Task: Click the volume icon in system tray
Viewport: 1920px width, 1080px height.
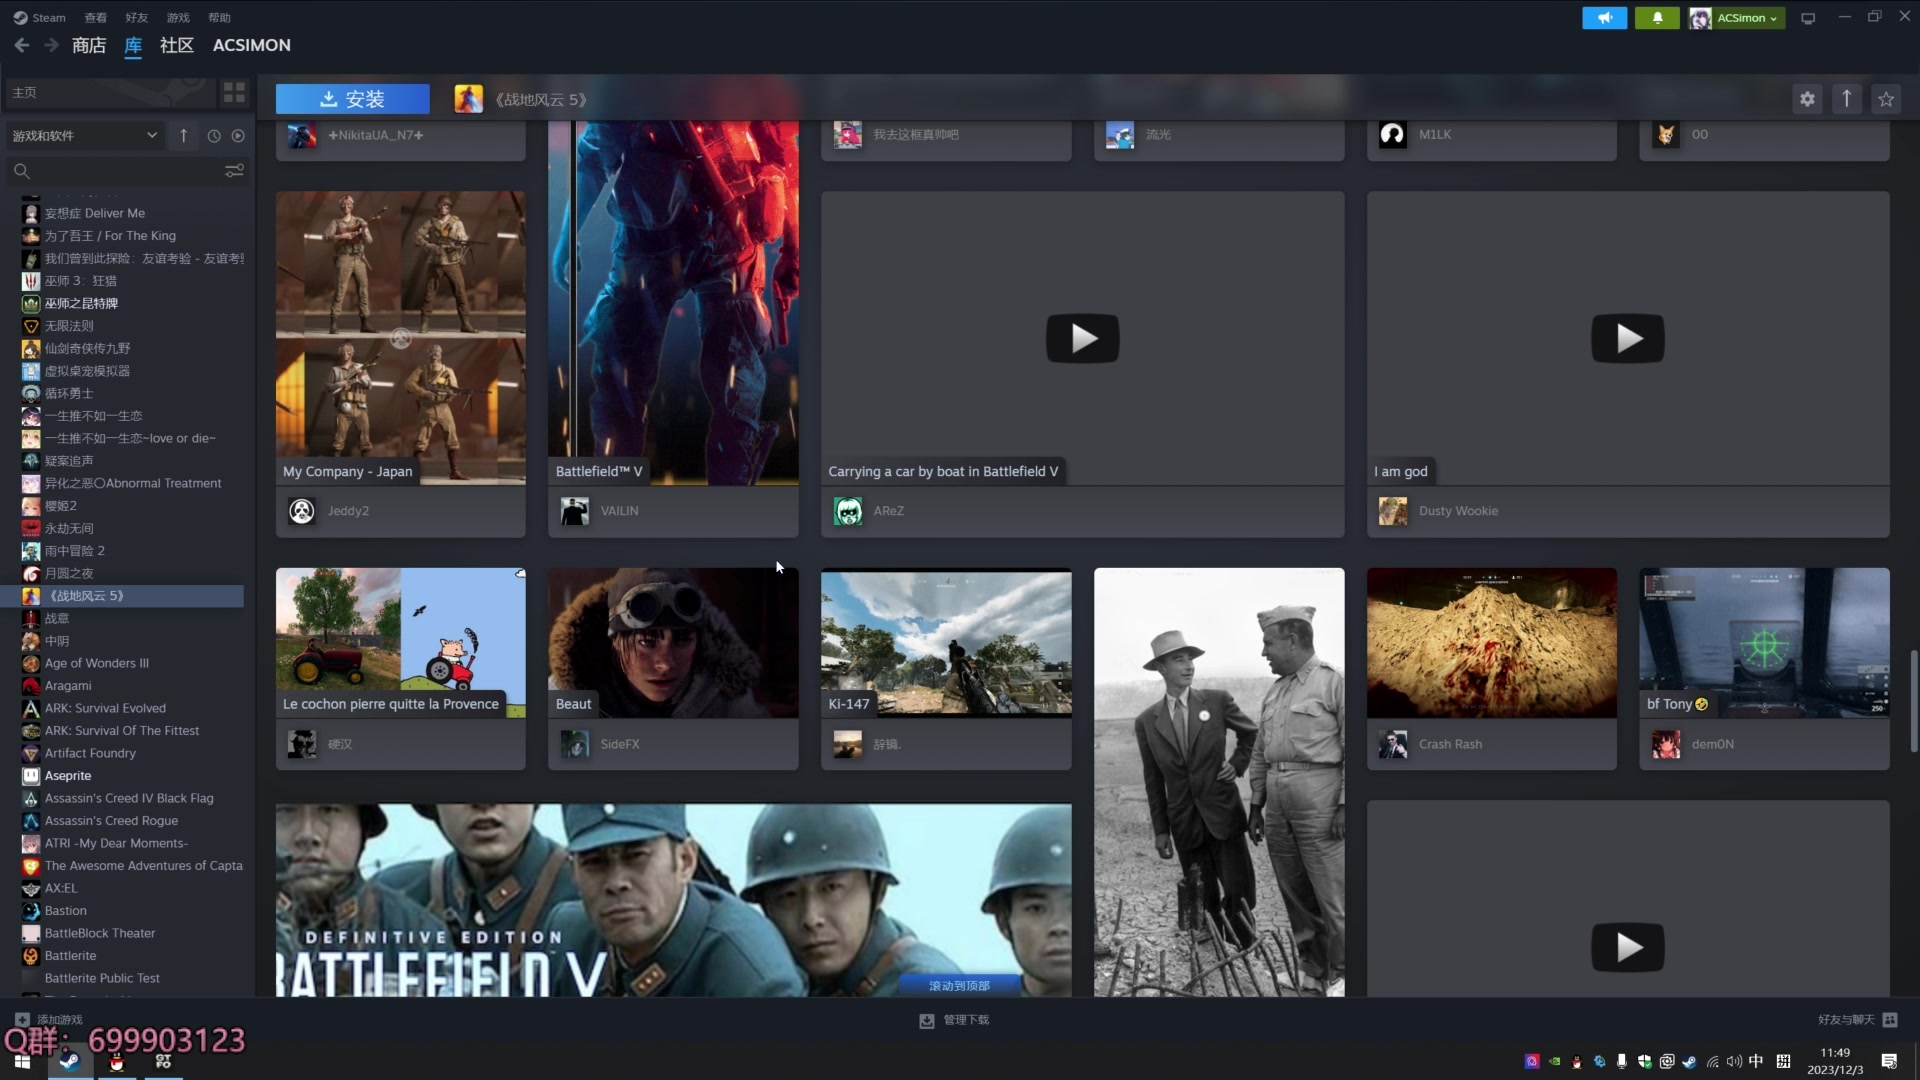Action: 1734,1062
